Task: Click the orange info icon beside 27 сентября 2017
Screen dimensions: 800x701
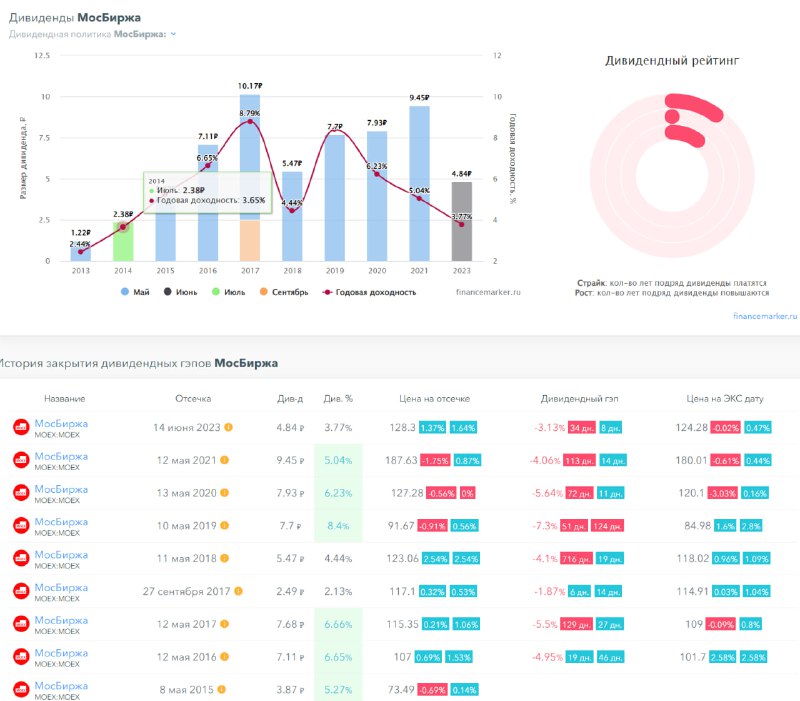Action: click(x=238, y=591)
